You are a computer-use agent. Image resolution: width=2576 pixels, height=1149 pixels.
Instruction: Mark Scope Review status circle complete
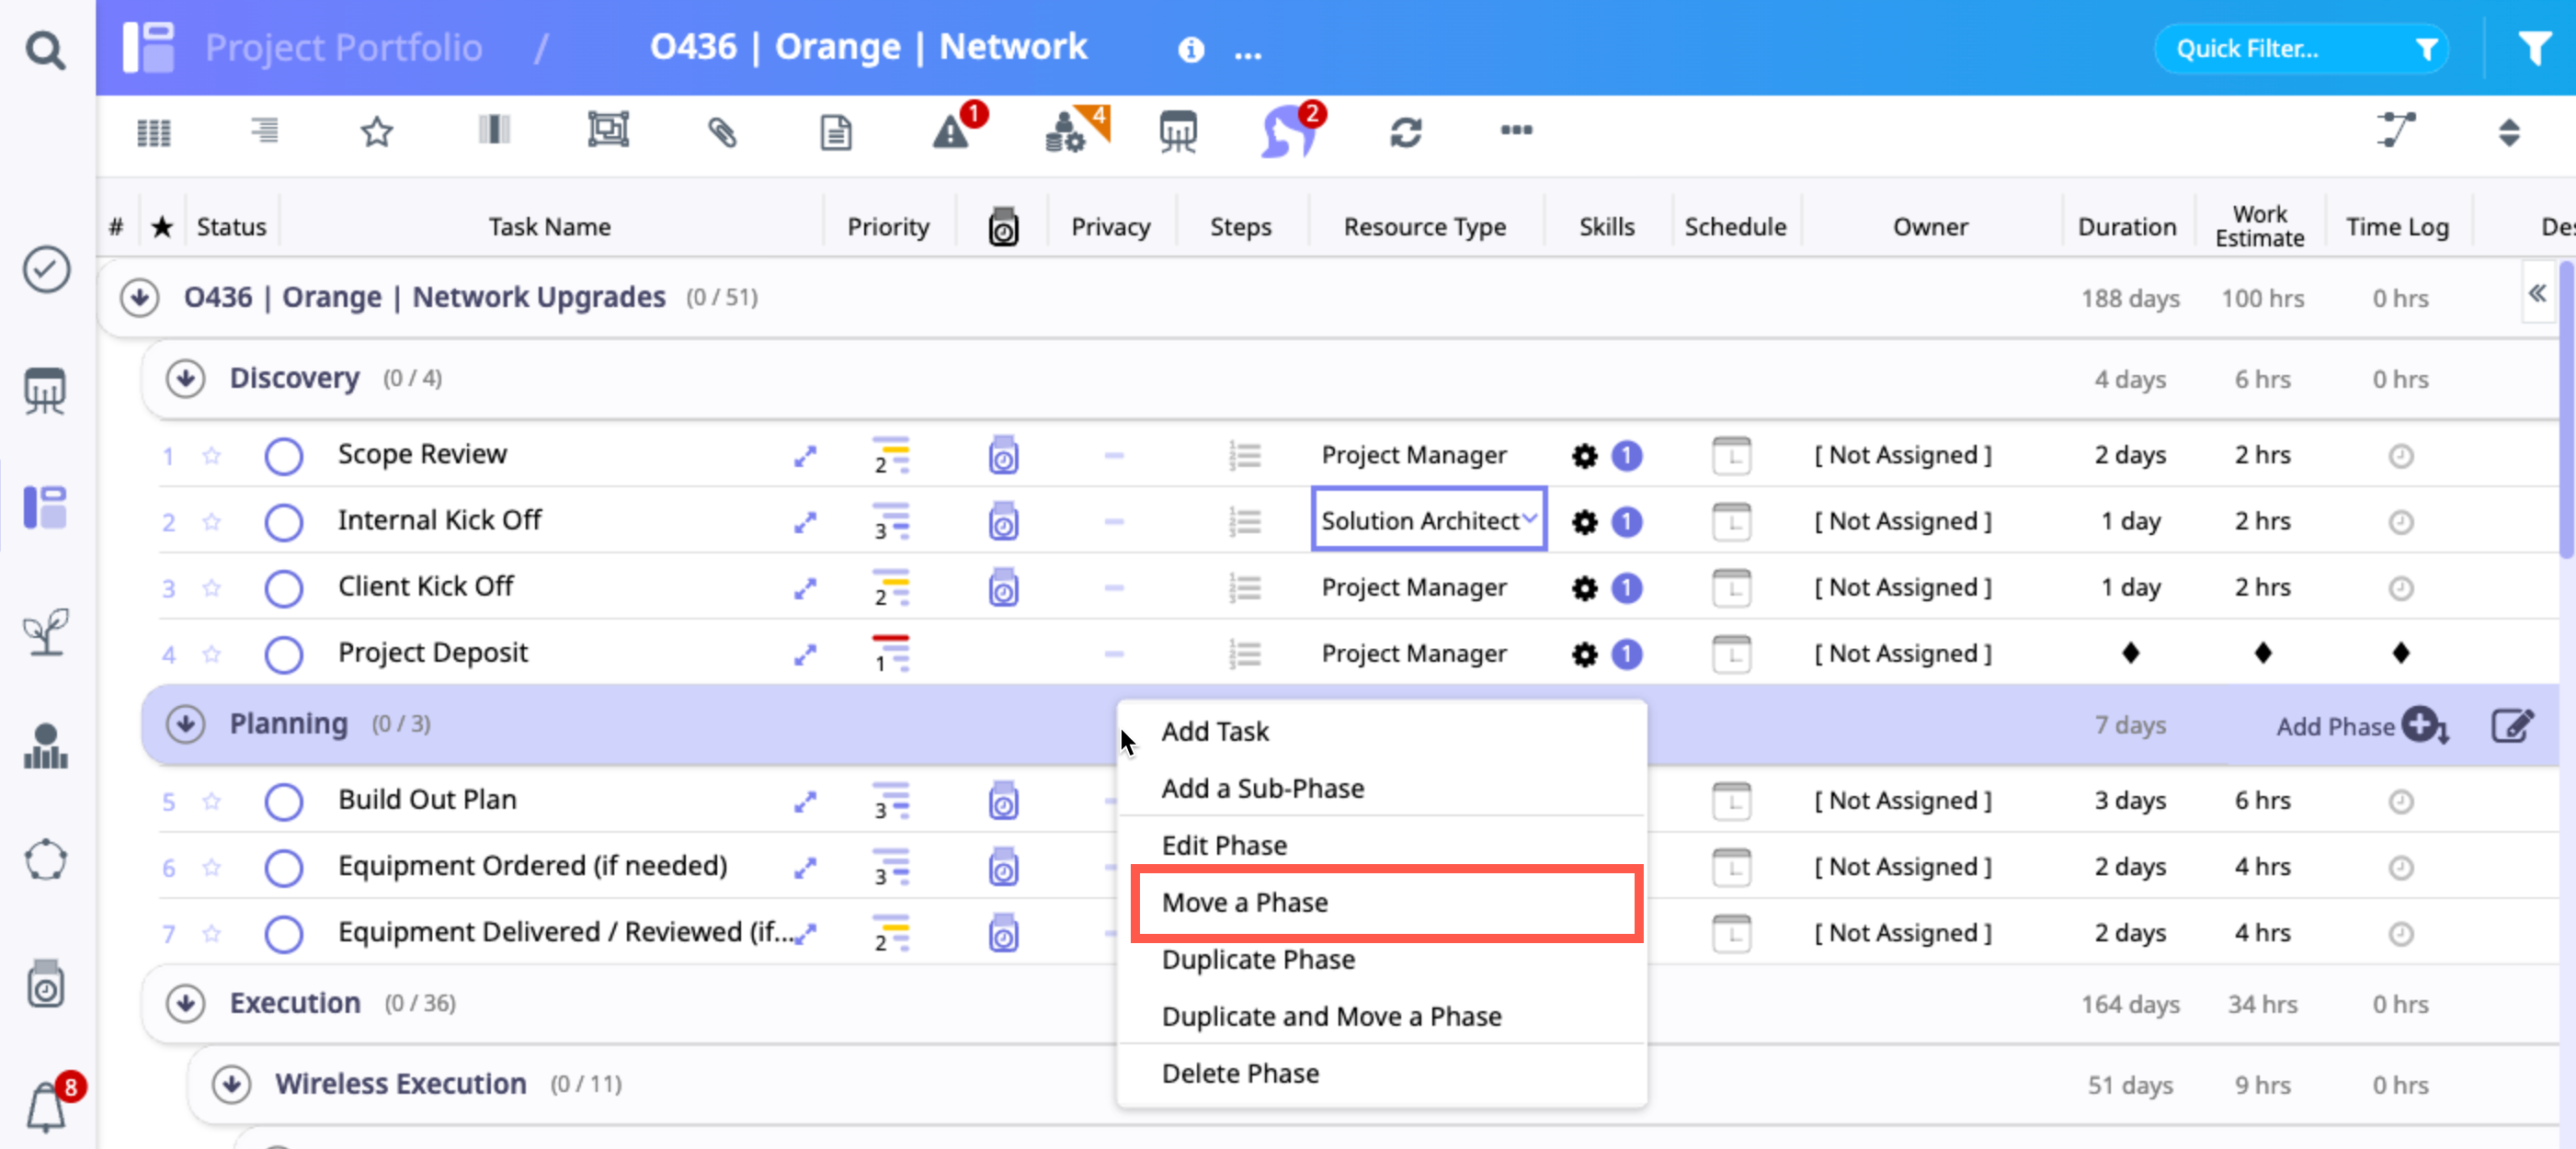click(x=284, y=456)
